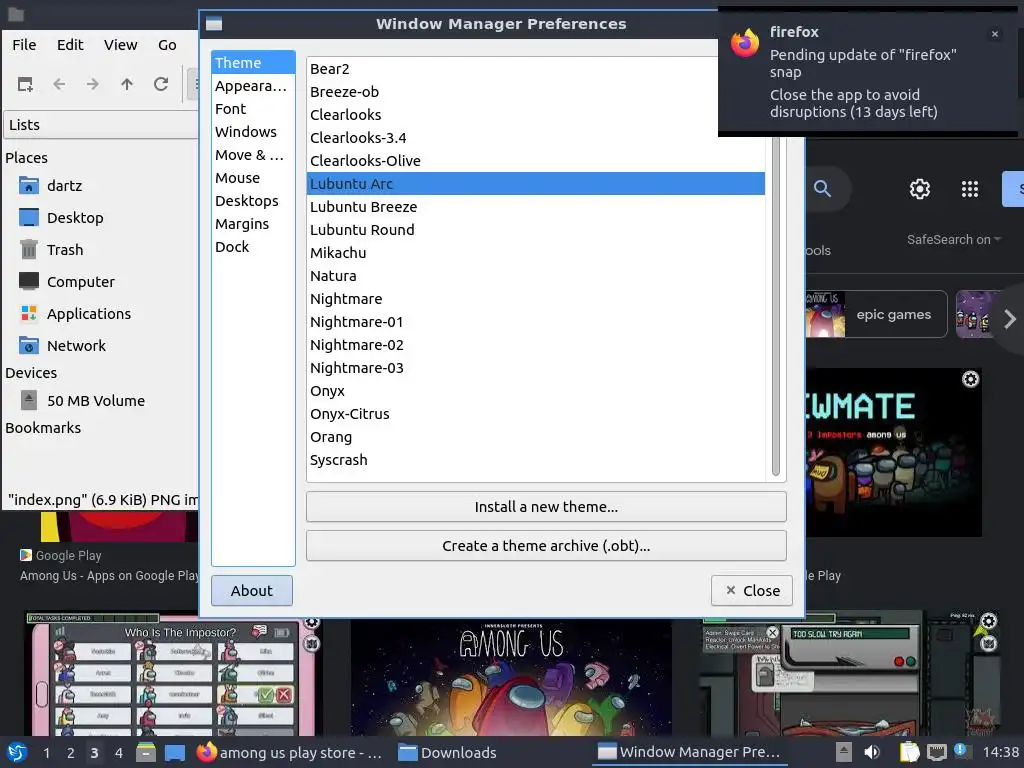This screenshot has height=768, width=1024.
Task: Click the 50 MB Volume eject icon
Action: [x=29, y=400]
